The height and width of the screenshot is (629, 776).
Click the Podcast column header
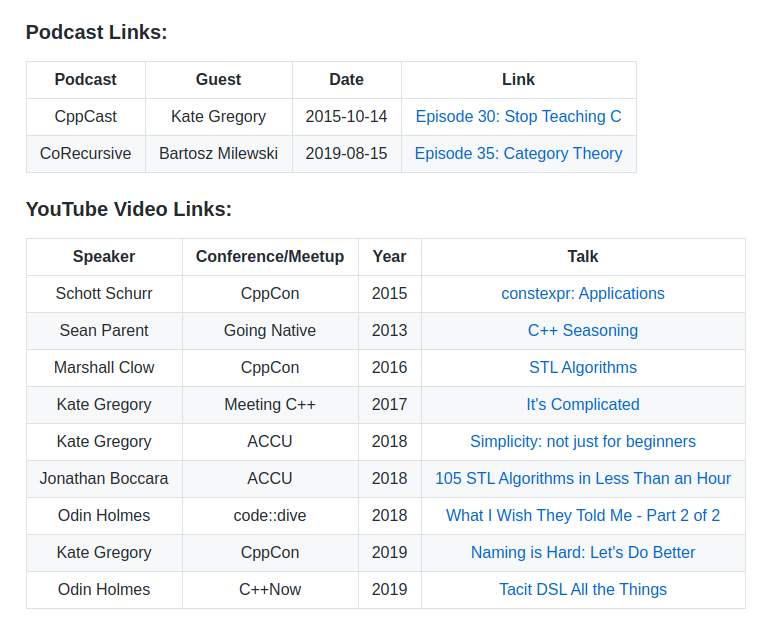pyautogui.click(x=86, y=80)
